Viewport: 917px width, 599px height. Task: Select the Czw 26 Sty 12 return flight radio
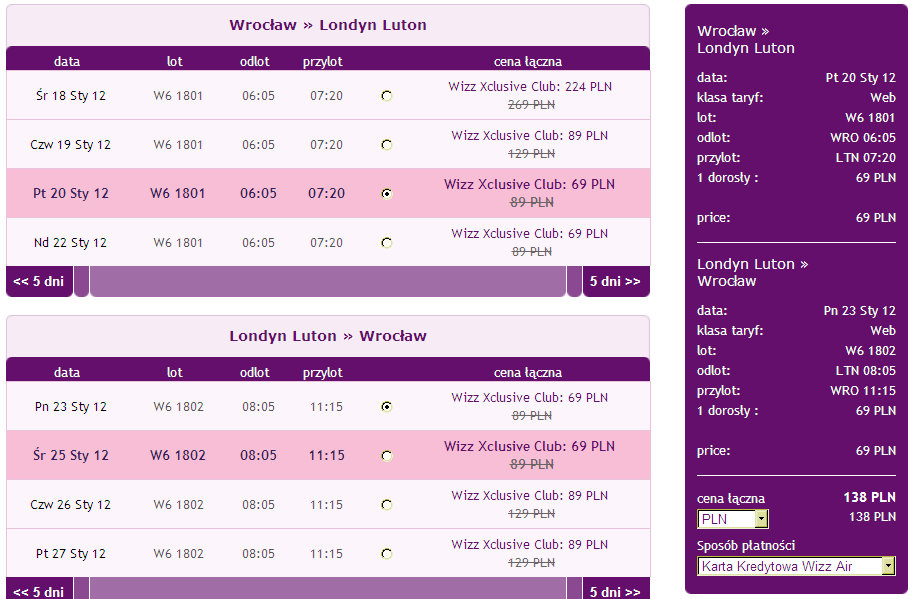click(x=387, y=505)
